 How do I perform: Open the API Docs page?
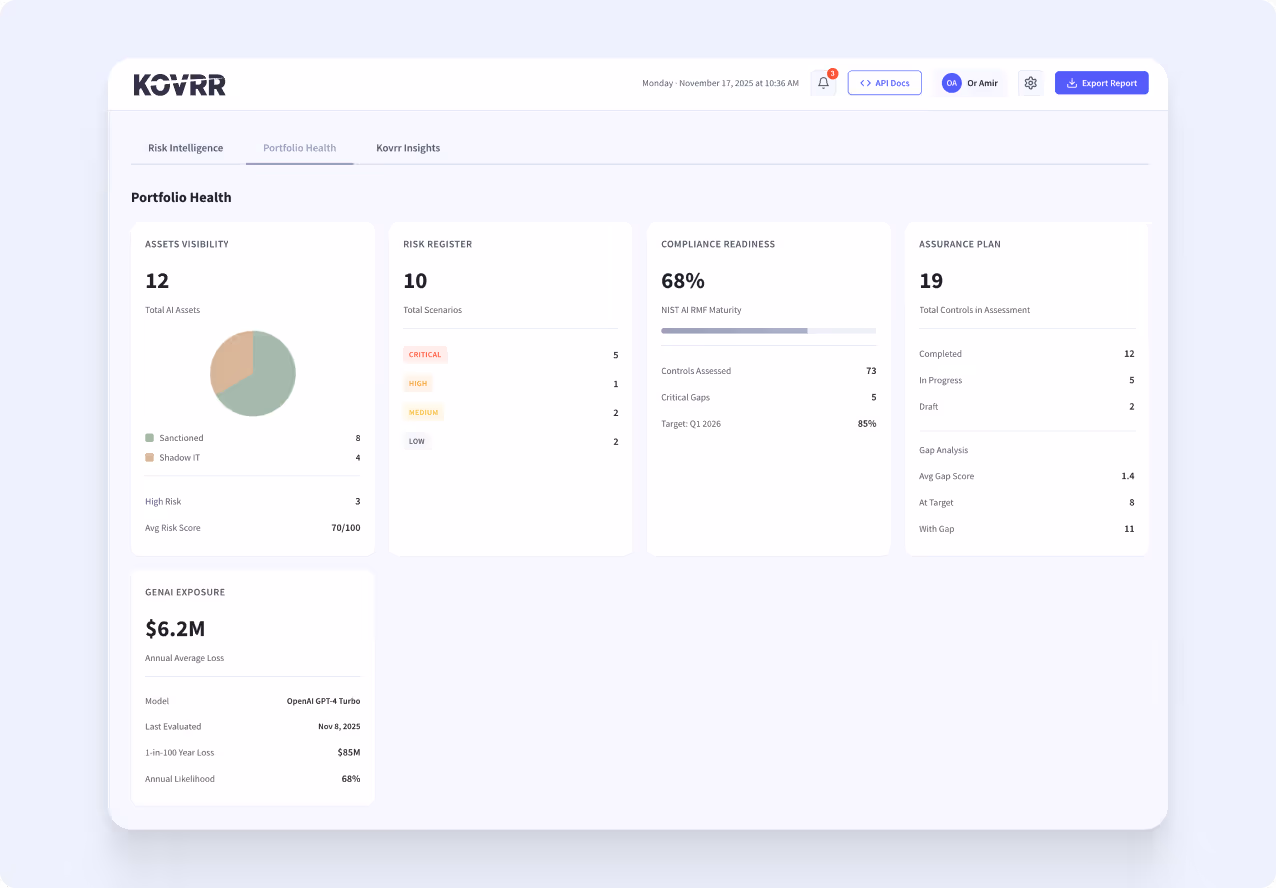[884, 82]
